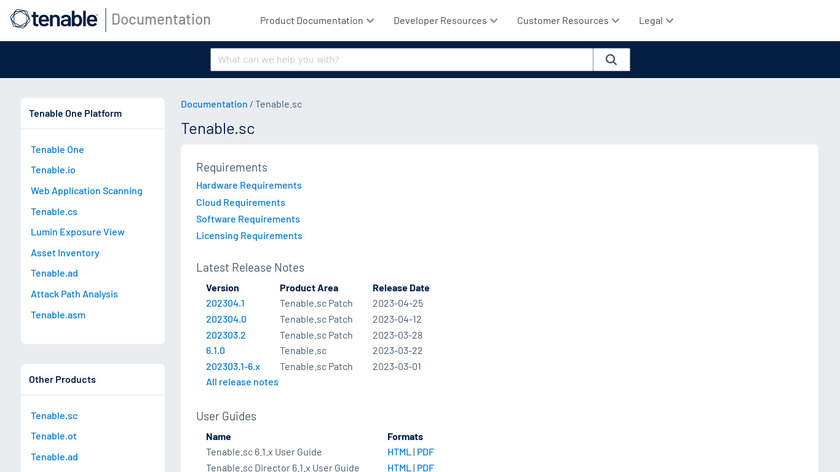Open Lumin Exposure View link
This screenshot has width=840, height=472.
coord(78,232)
